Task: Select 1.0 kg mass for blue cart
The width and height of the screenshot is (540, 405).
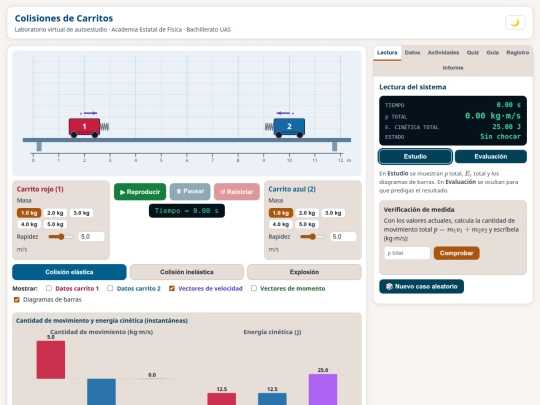Action: 281,213
